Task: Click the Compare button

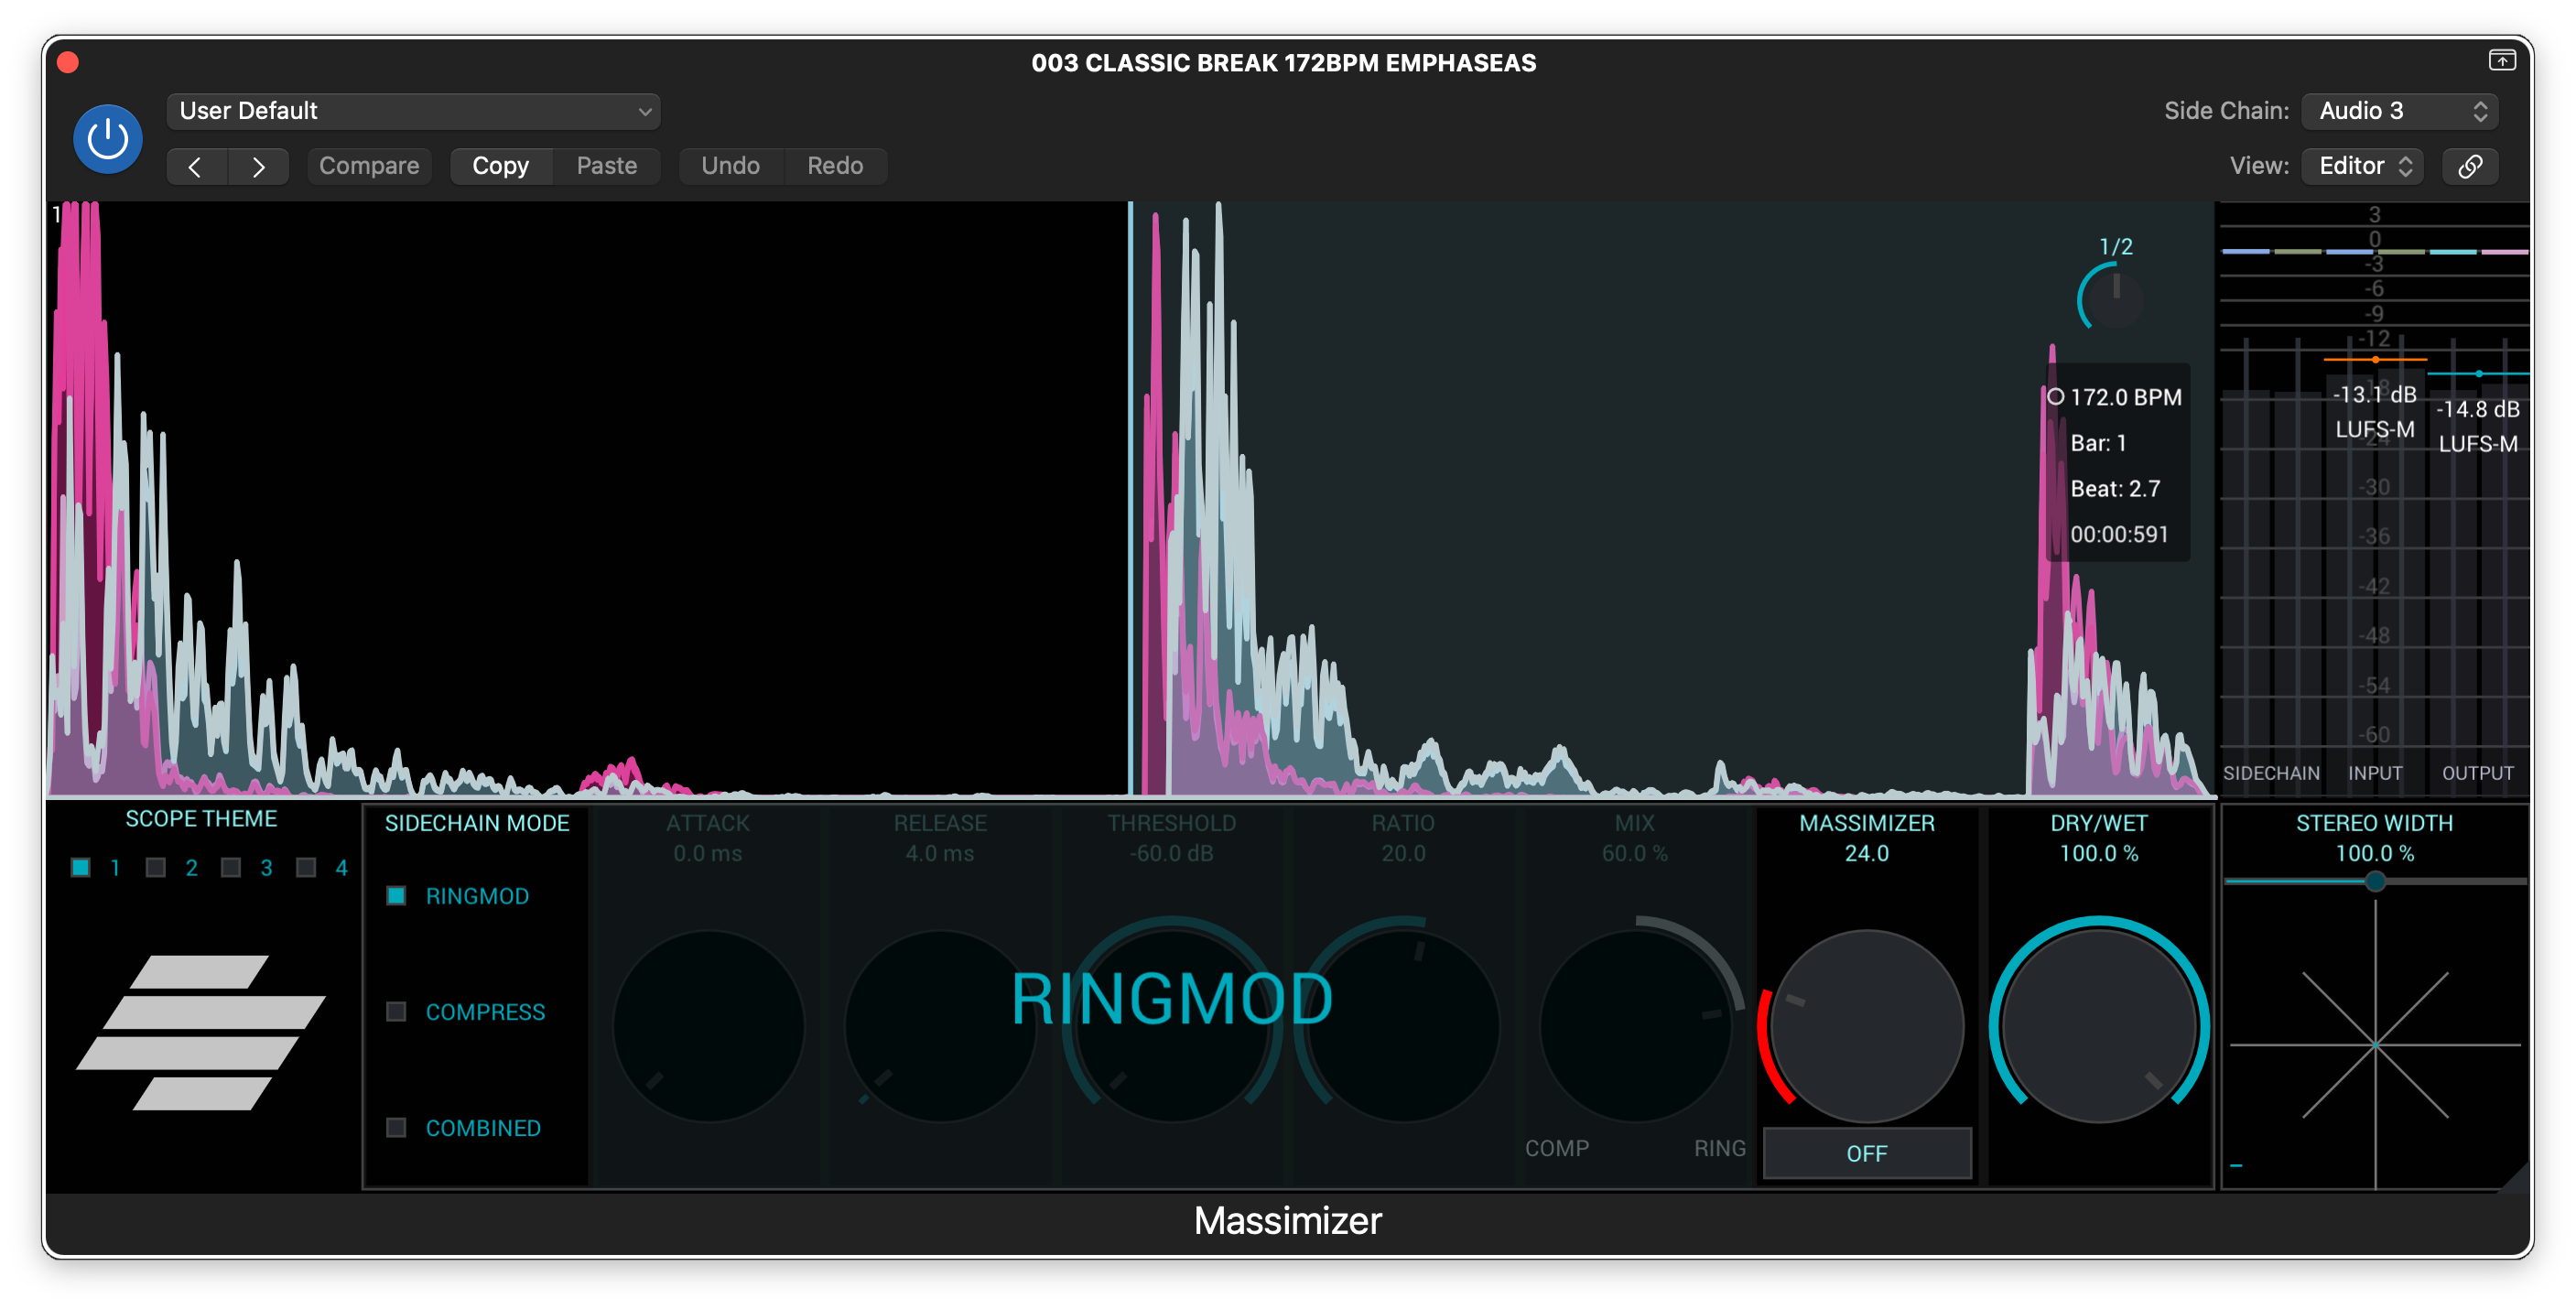Action: tap(369, 166)
